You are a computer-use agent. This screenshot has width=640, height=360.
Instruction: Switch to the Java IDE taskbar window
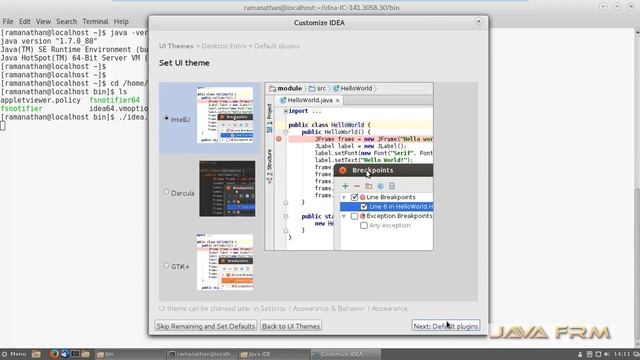[273, 354]
